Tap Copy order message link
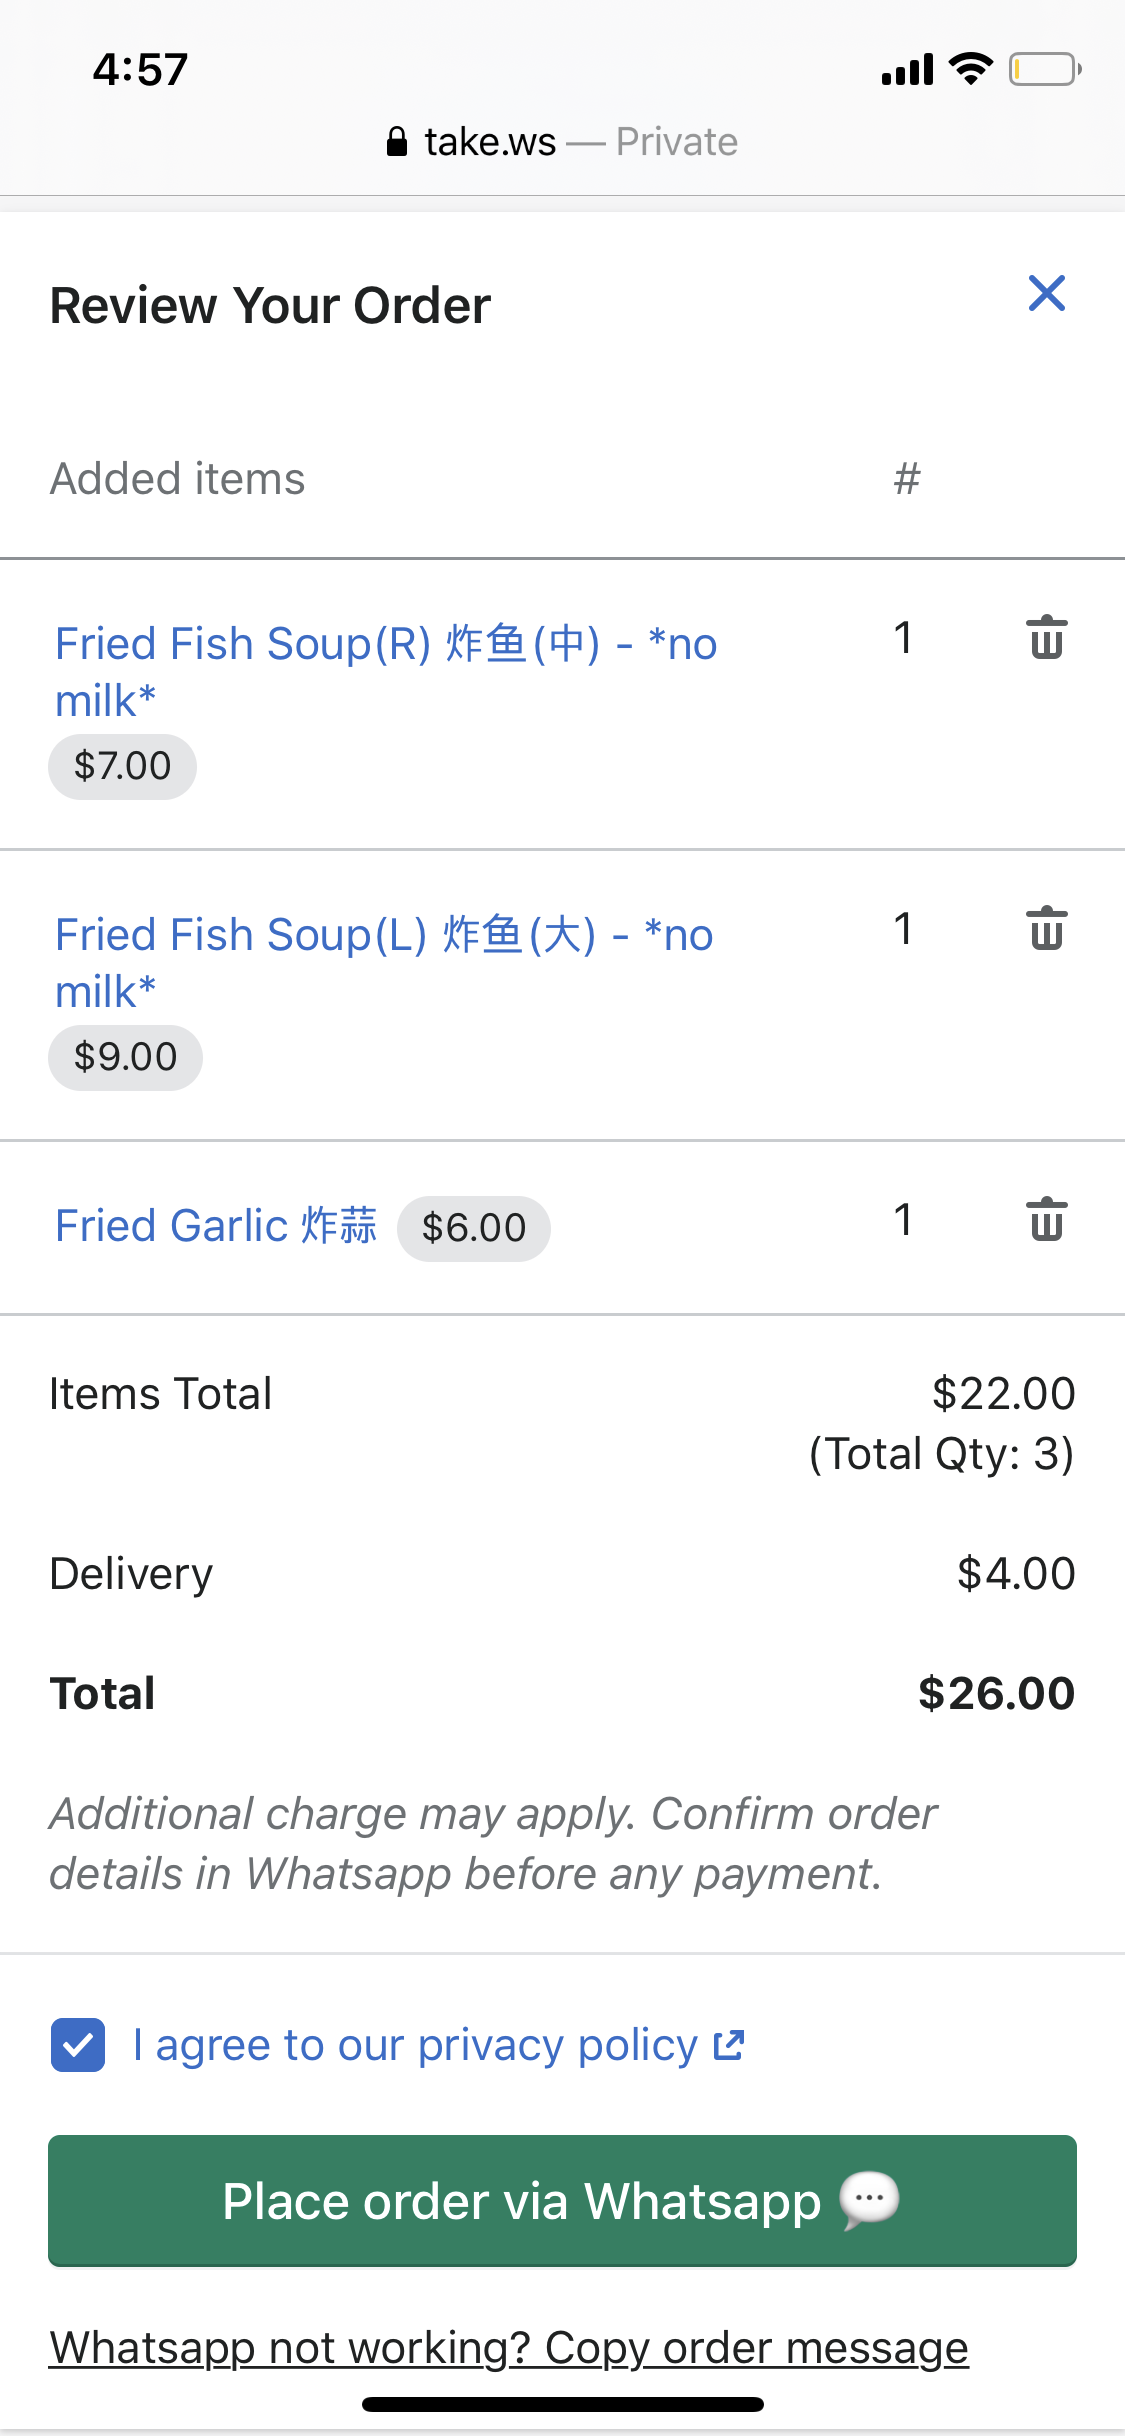The image size is (1125, 2436). tap(508, 2347)
